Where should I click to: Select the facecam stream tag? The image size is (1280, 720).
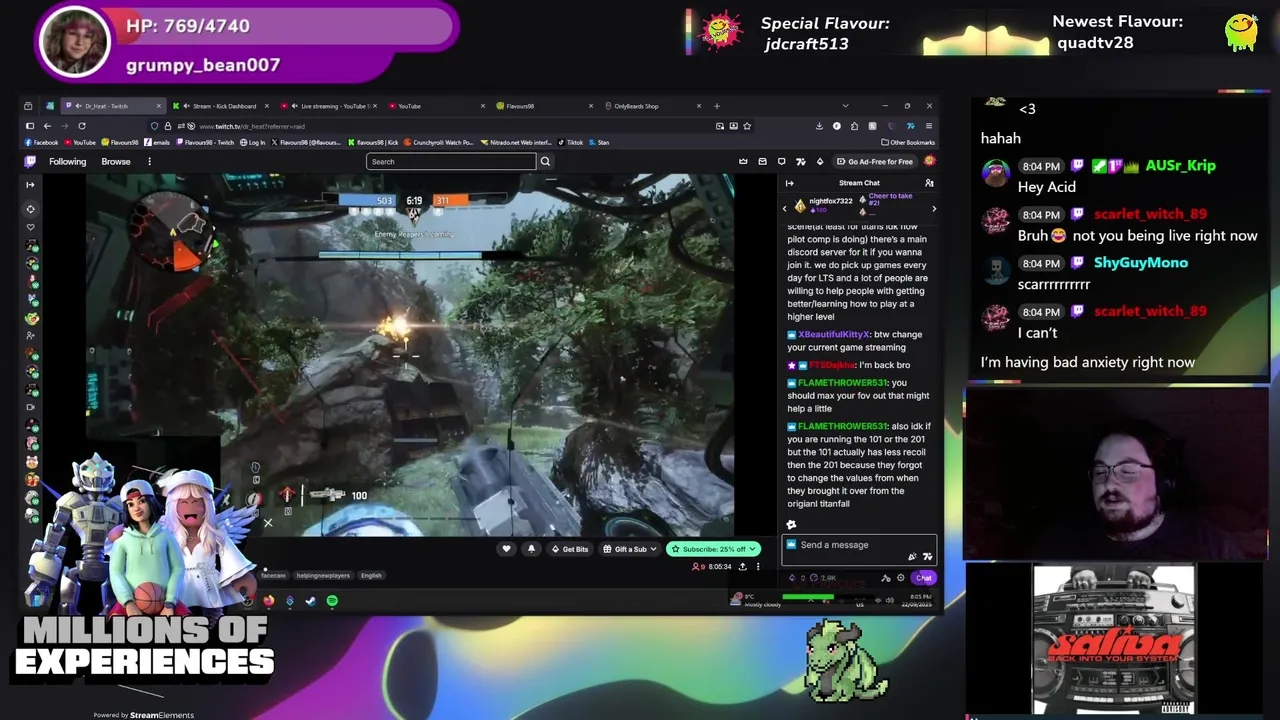[273, 576]
